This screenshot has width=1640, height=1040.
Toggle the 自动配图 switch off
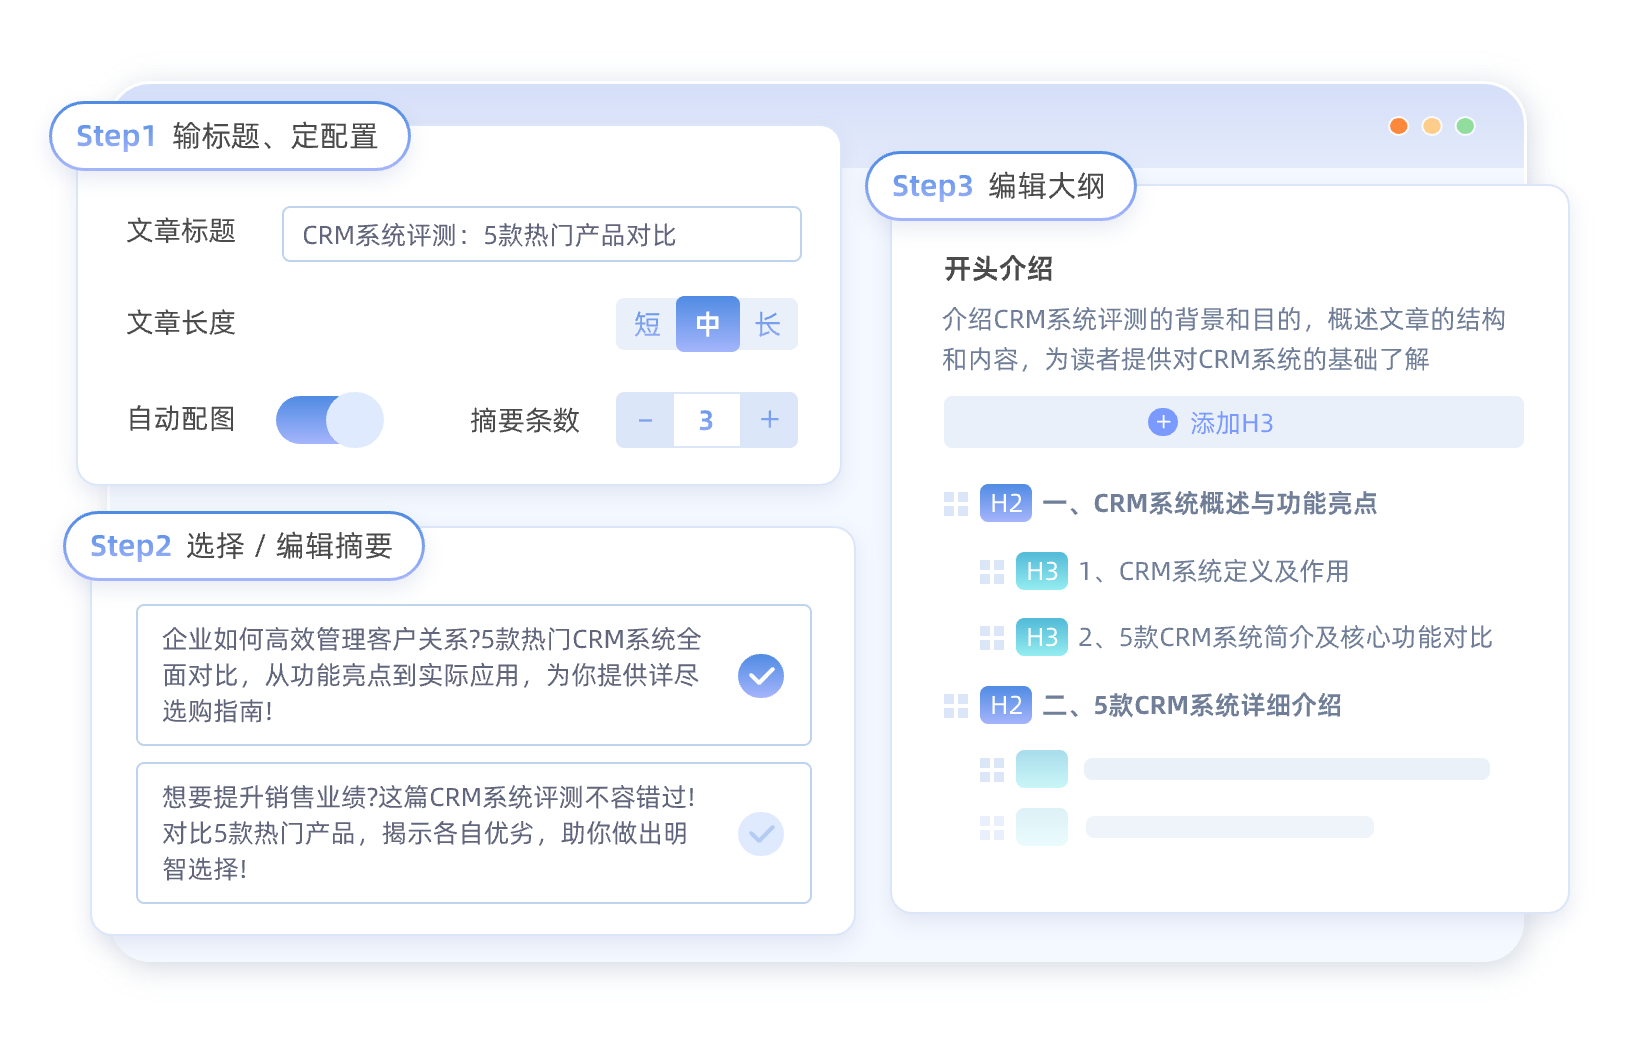click(330, 420)
